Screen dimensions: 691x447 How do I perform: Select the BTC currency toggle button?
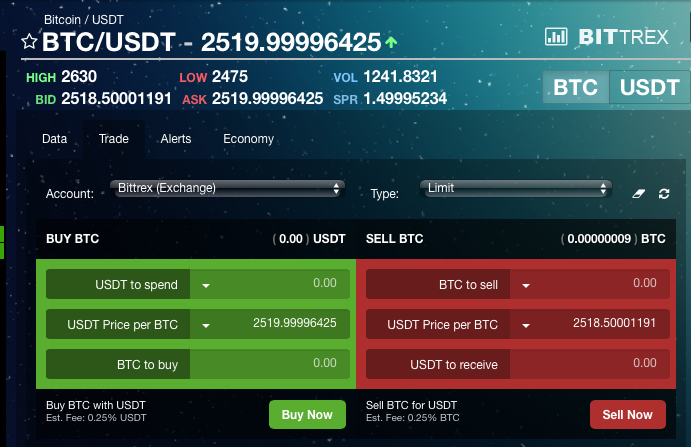click(576, 87)
